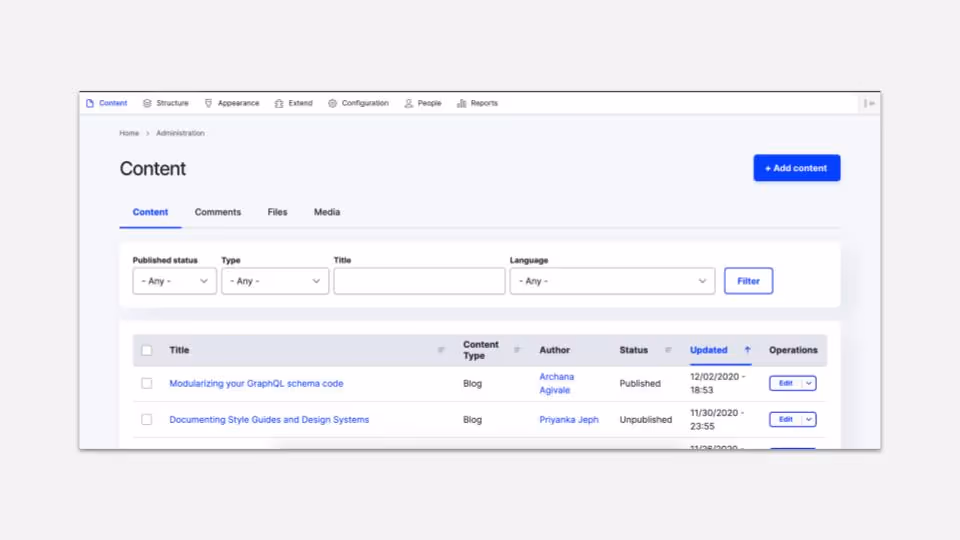The height and width of the screenshot is (540, 960).
Task: Check the Modularizing your GraphQL schema code row
Action: (146, 383)
